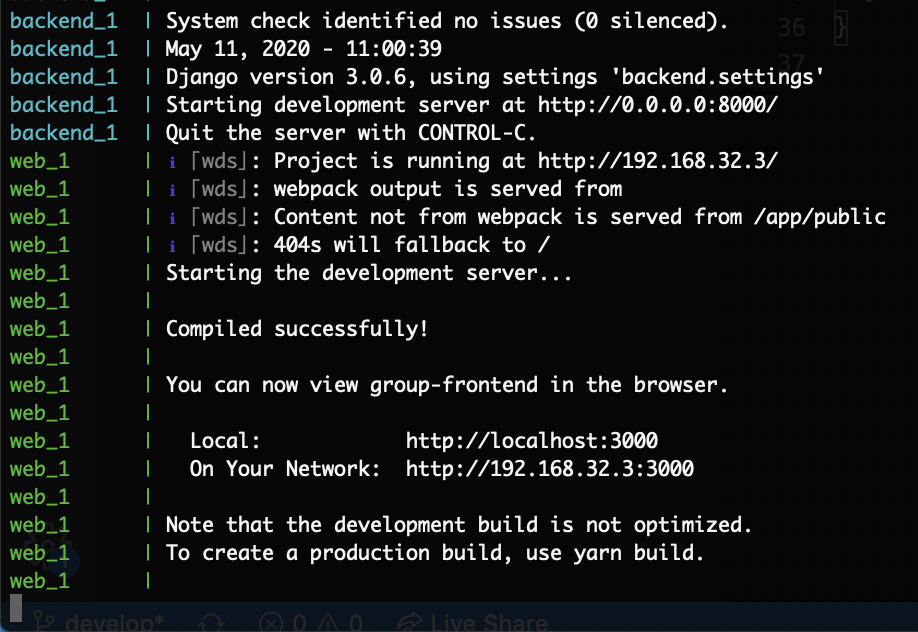Click the '/app/public' path text

pos(820,217)
